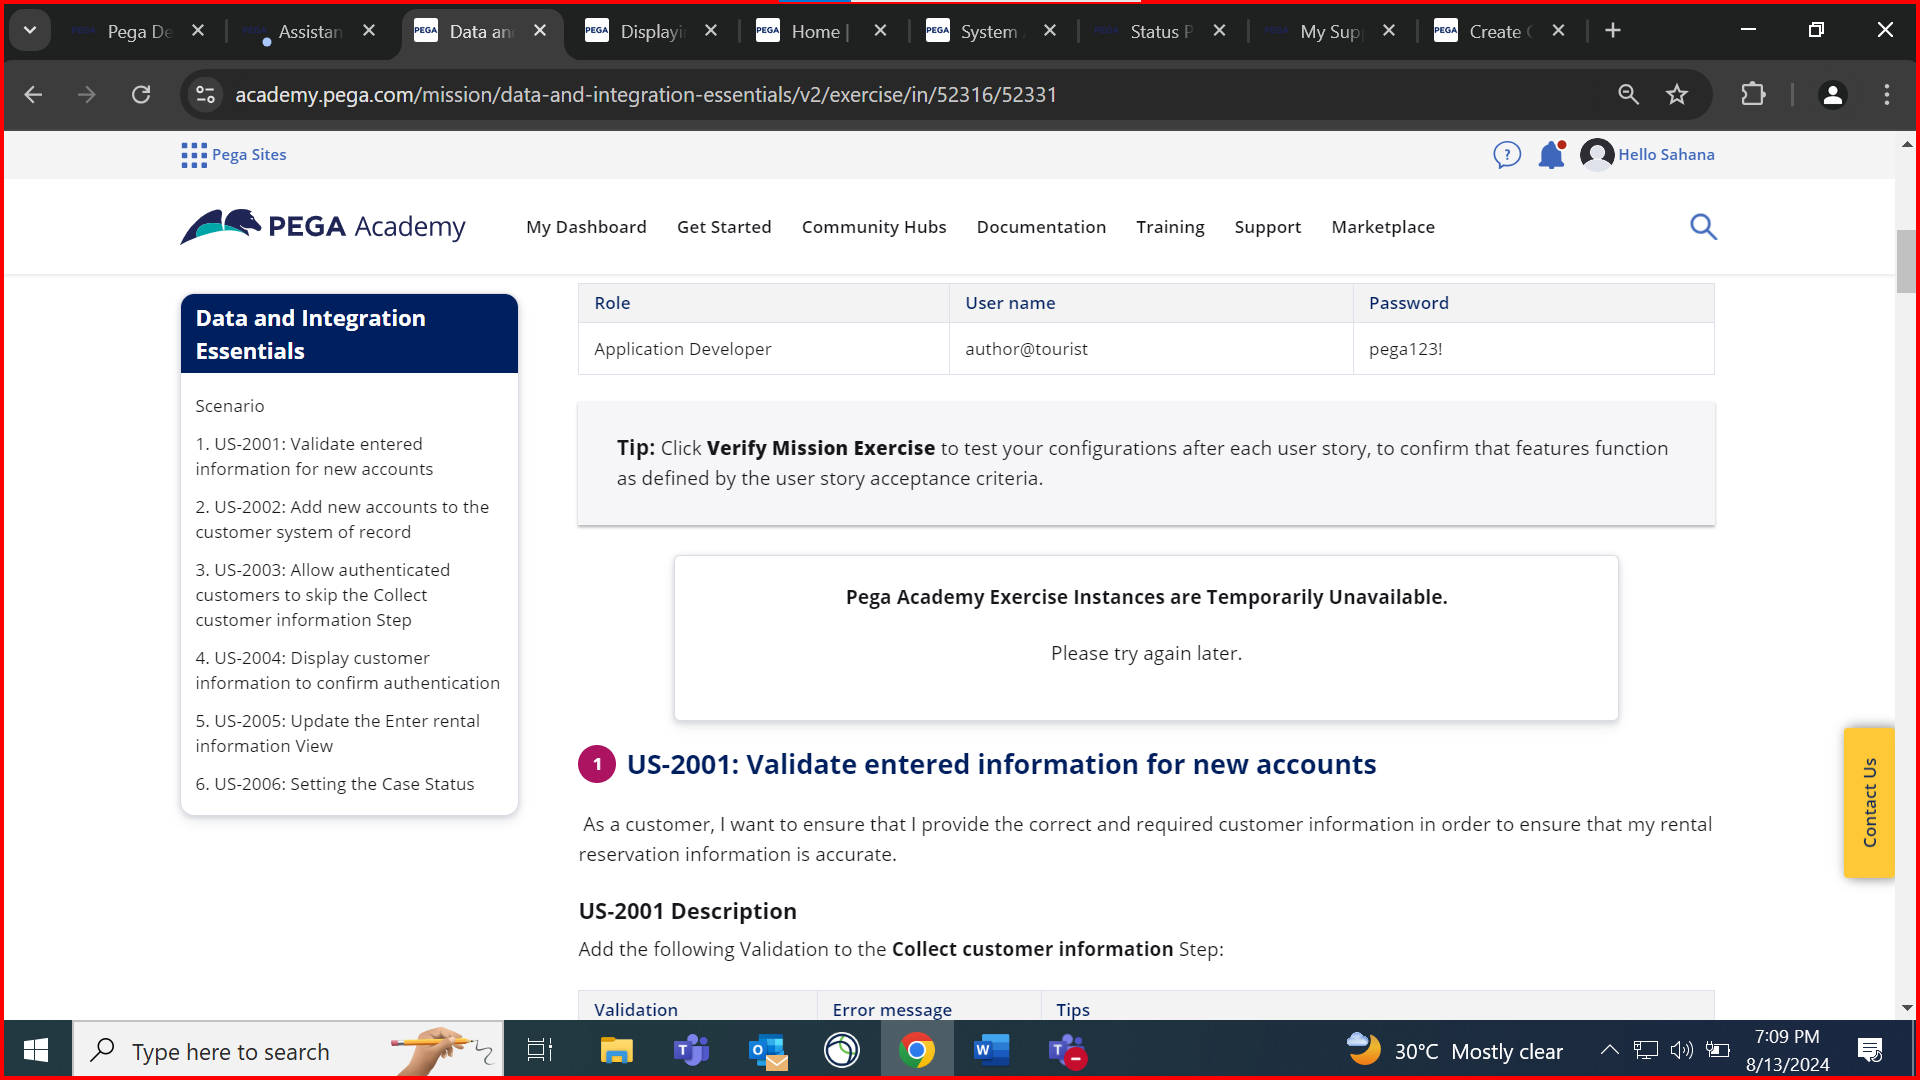The width and height of the screenshot is (1920, 1080).
Task: Click the Chrome taskbar icon
Action: [917, 1050]
